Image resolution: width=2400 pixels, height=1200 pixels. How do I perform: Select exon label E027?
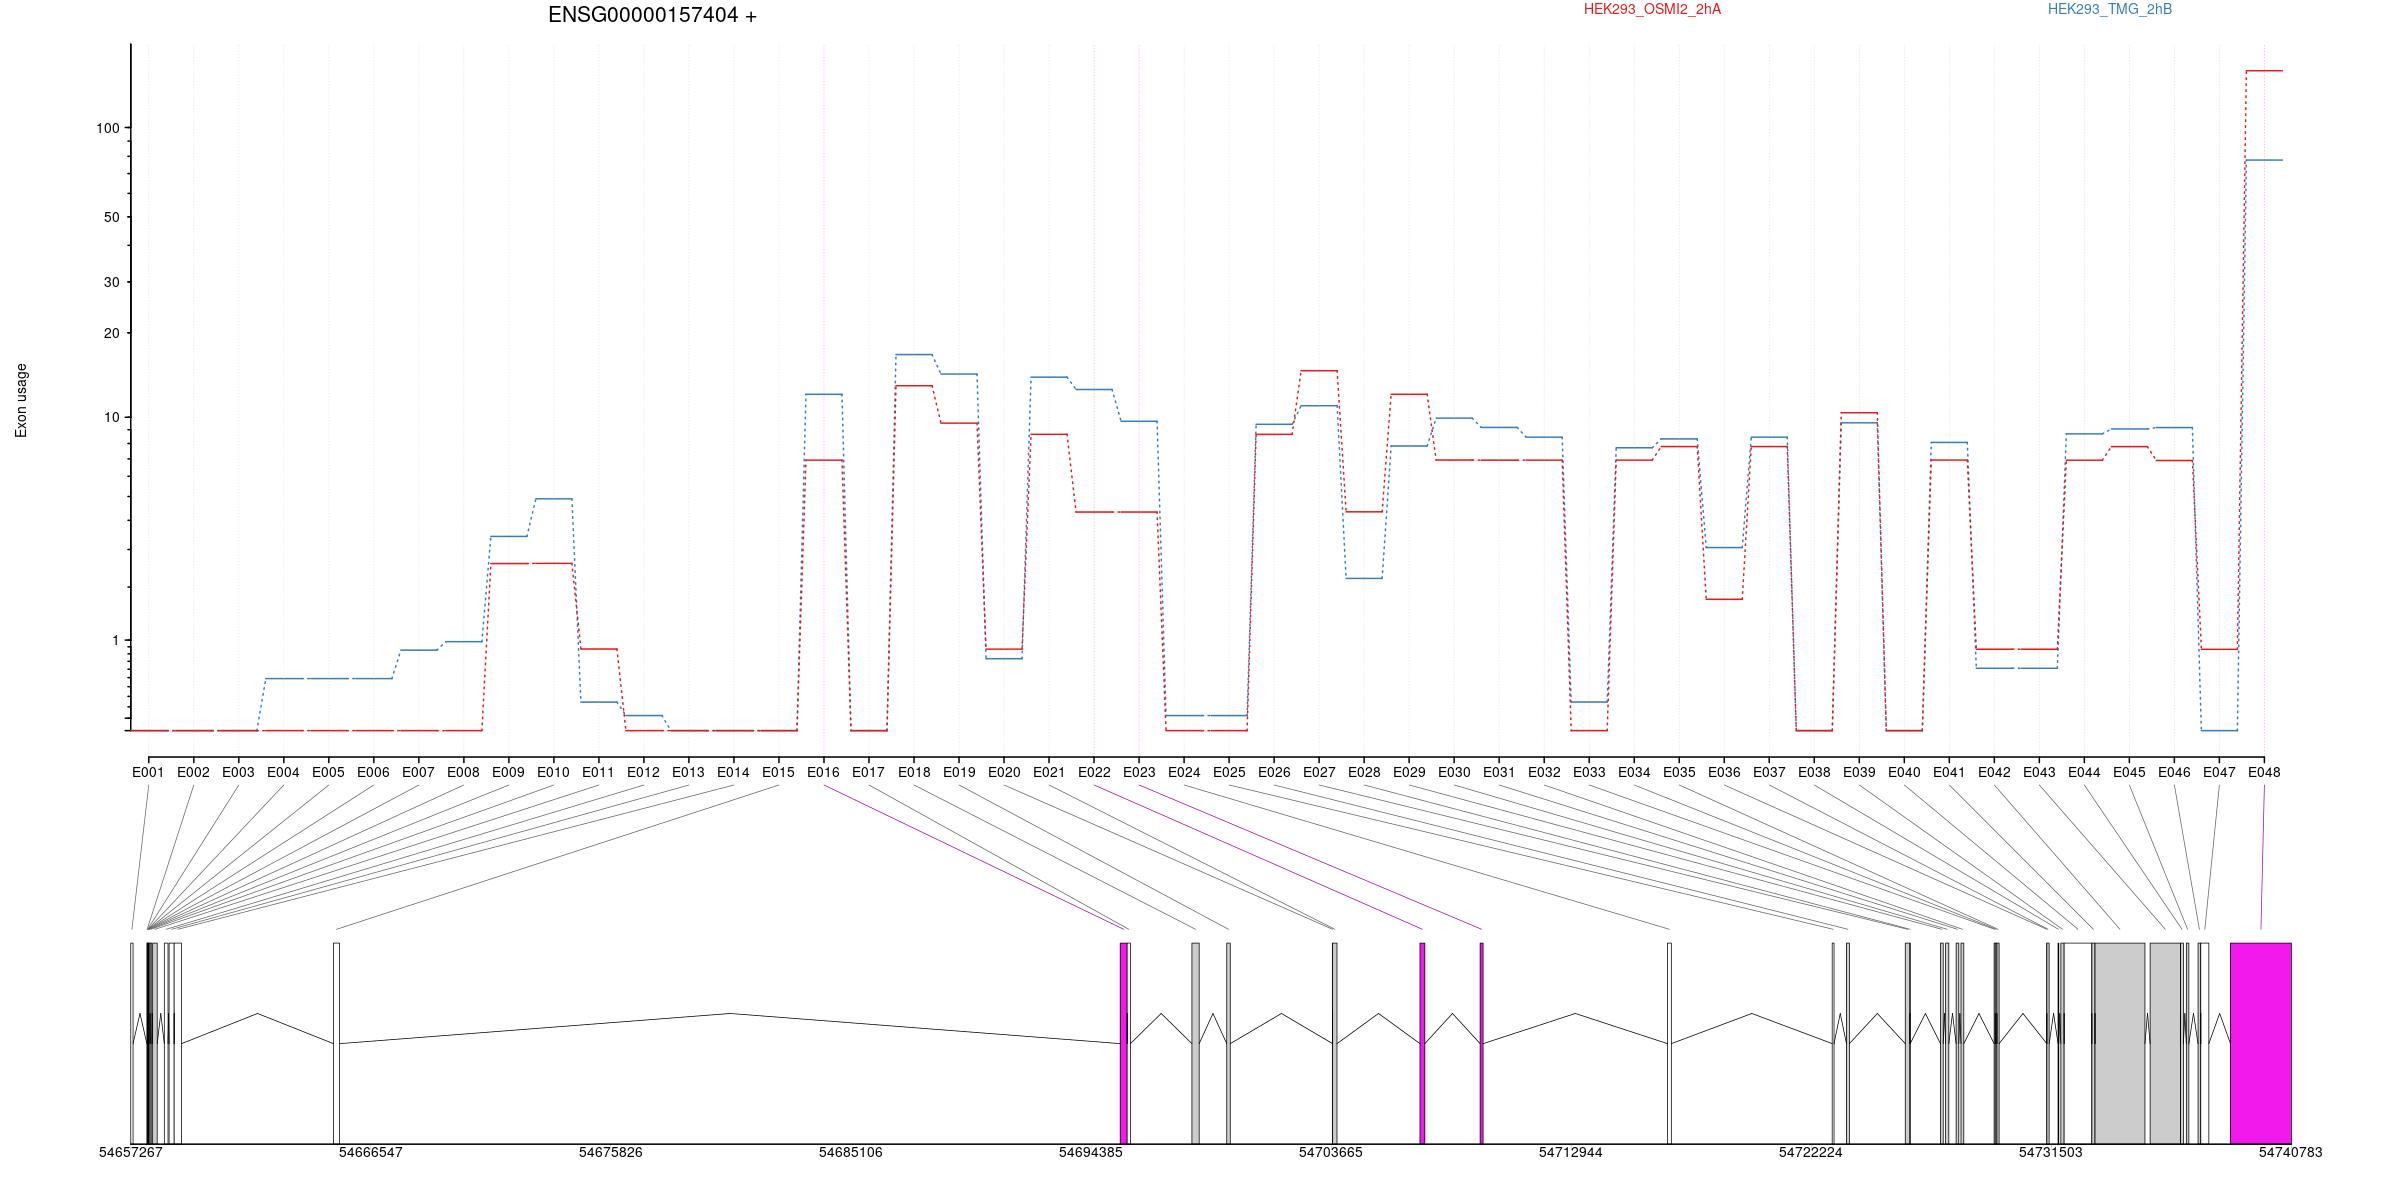click(x=1319, y=772)
